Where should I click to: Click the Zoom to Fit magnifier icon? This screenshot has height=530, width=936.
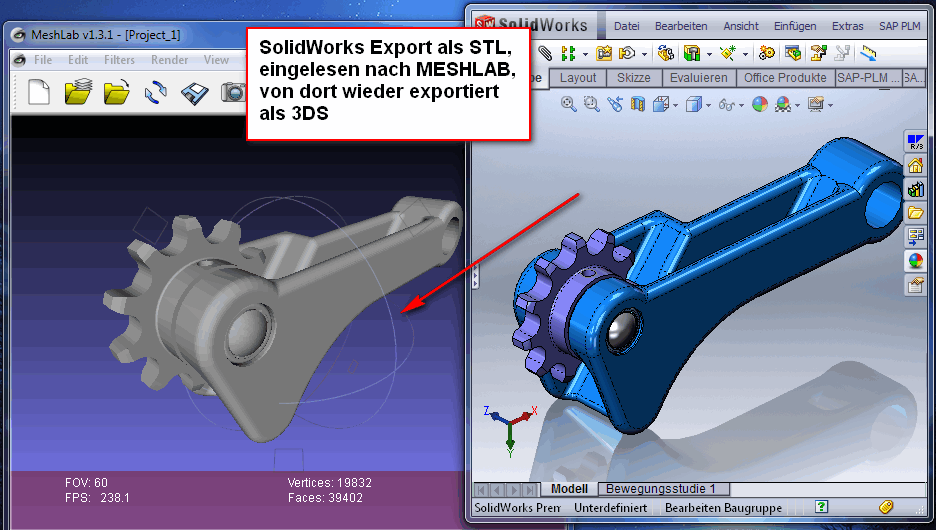click(x=568, y=104)
